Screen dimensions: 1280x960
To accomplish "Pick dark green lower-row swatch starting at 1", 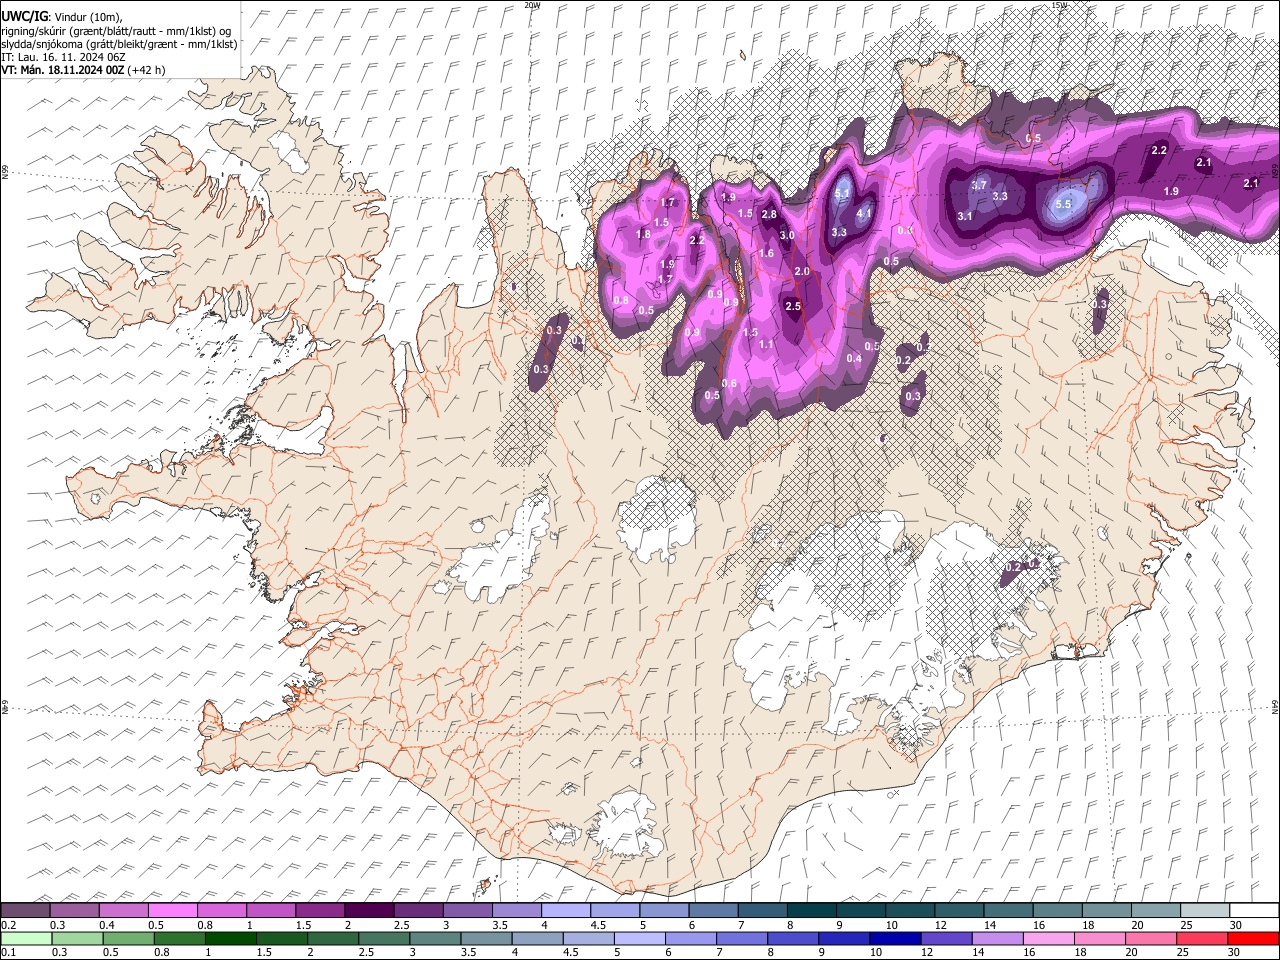I will [230, 938].
